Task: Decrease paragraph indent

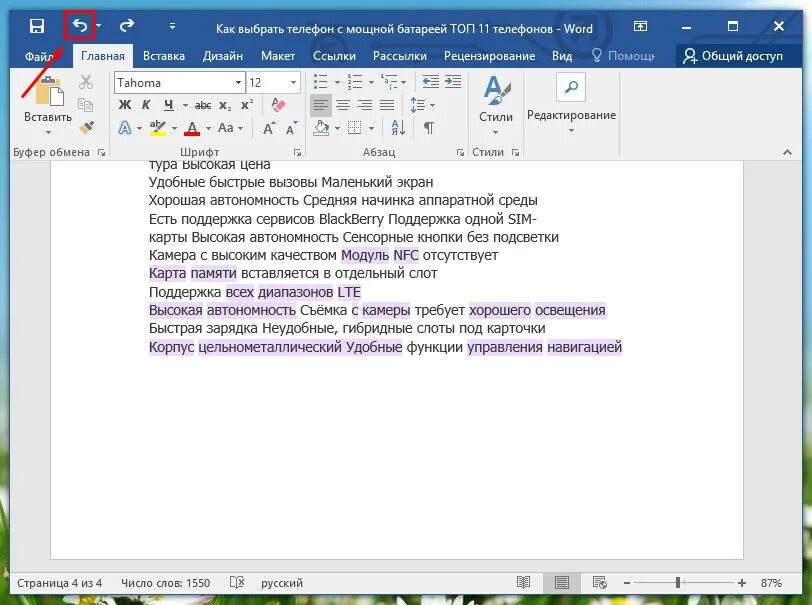Action: [431, 82]
